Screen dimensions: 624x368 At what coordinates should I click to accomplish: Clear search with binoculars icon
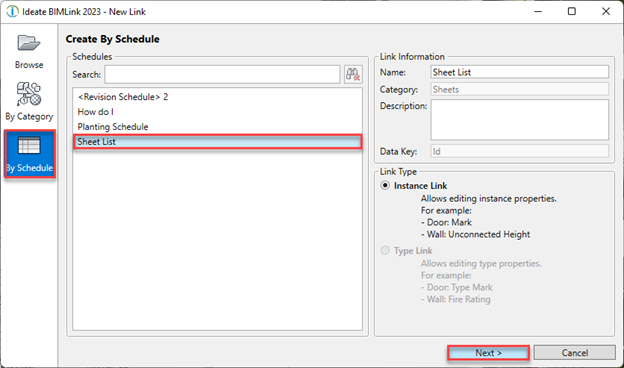pos(353,74)
